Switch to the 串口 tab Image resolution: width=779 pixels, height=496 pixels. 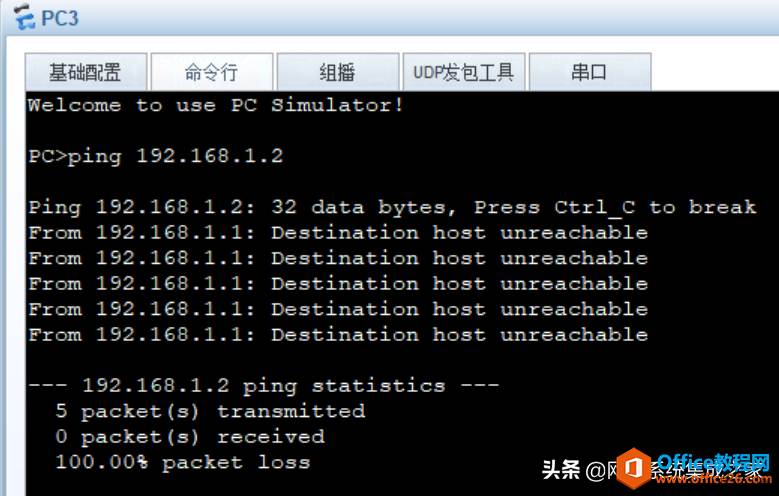(x=590, y=72)
